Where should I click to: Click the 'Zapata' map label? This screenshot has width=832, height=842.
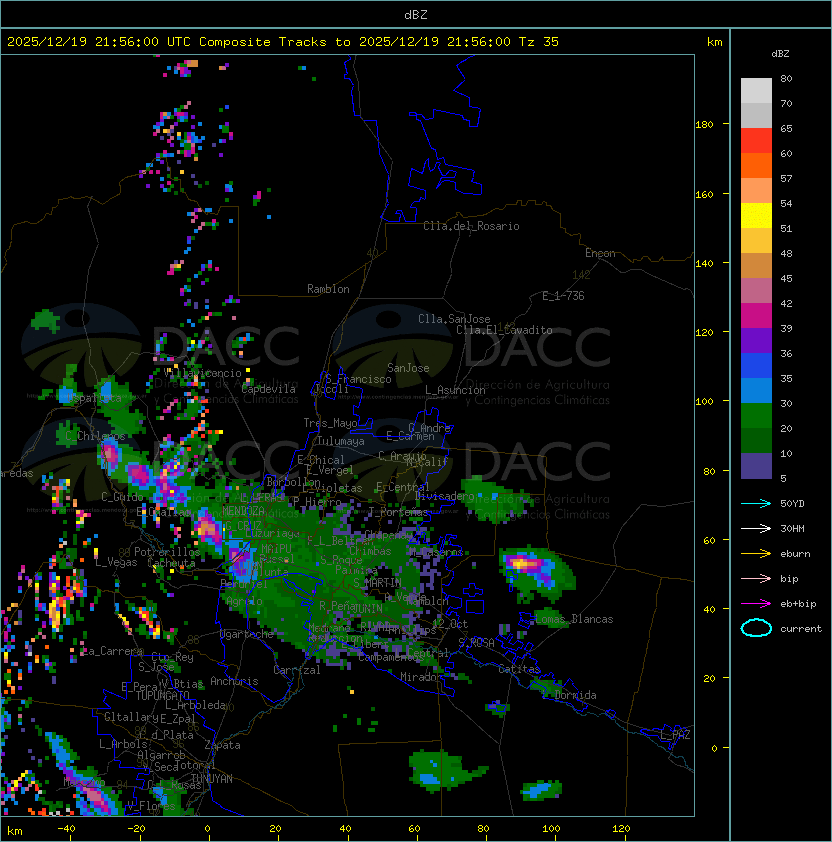coord(222,745)
